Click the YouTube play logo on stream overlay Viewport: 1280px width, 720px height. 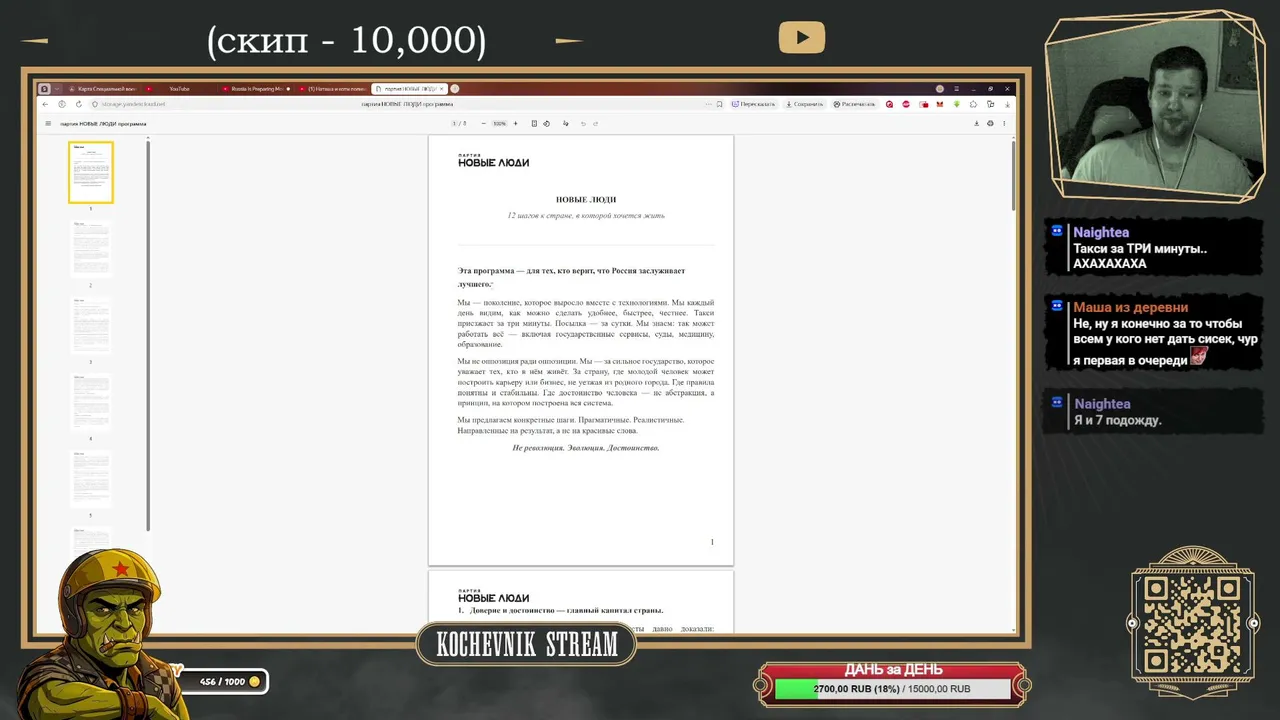(x=802, y=38)
